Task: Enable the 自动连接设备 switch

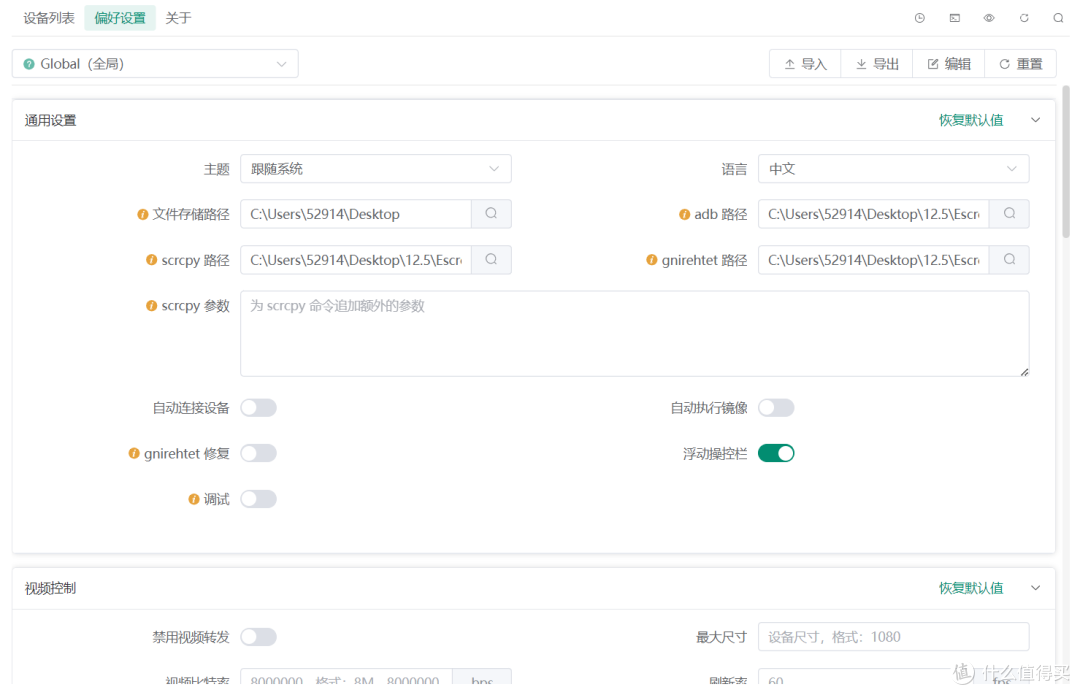Action: [258, 408]
